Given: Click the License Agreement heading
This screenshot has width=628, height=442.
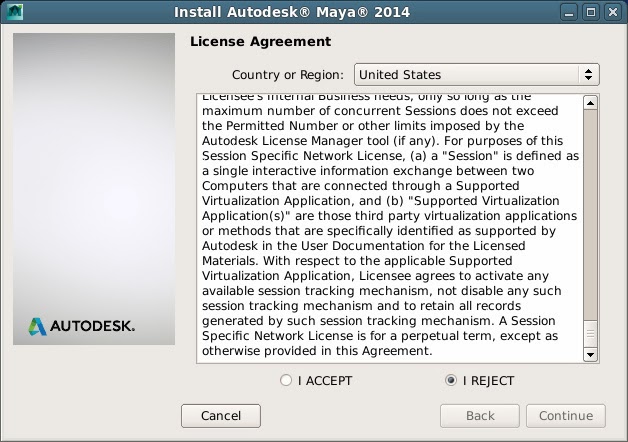Looking at the screenshot, I should (x=260, y=41).
